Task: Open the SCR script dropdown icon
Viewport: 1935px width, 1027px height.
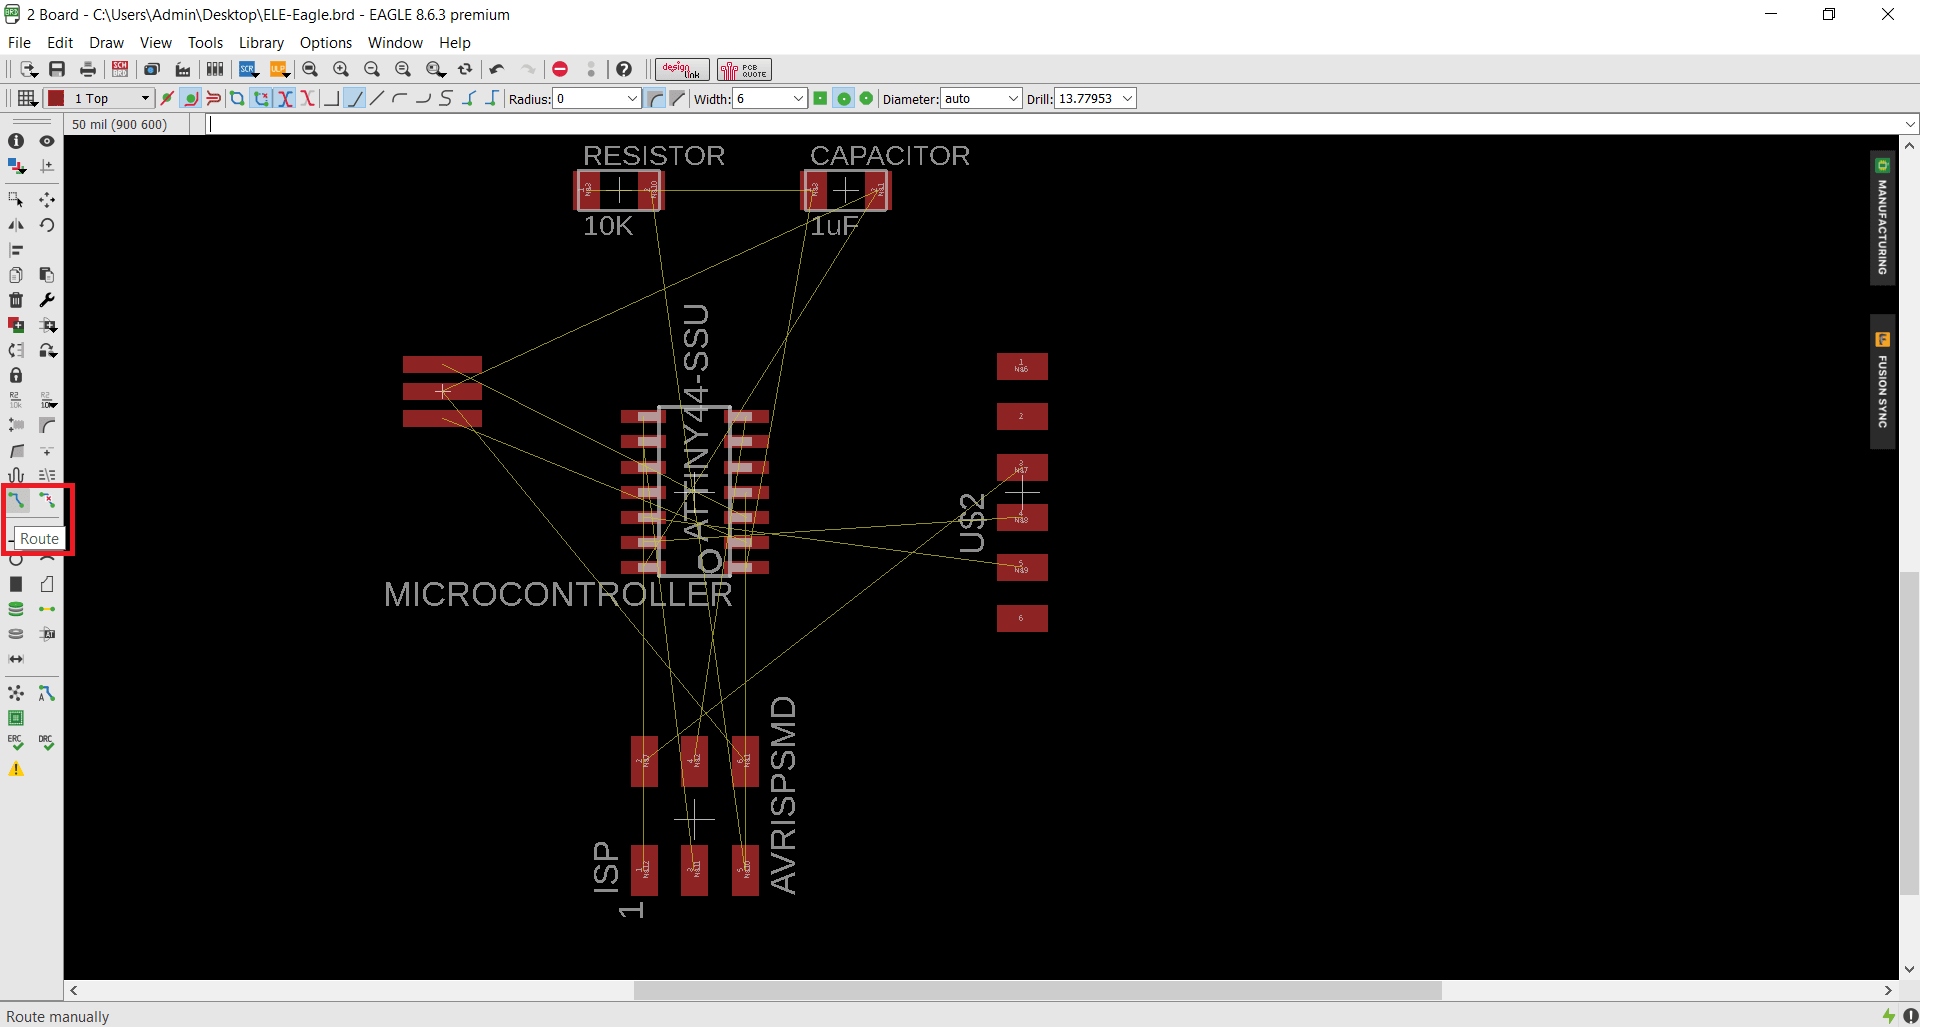Action: tap(248, 69)
